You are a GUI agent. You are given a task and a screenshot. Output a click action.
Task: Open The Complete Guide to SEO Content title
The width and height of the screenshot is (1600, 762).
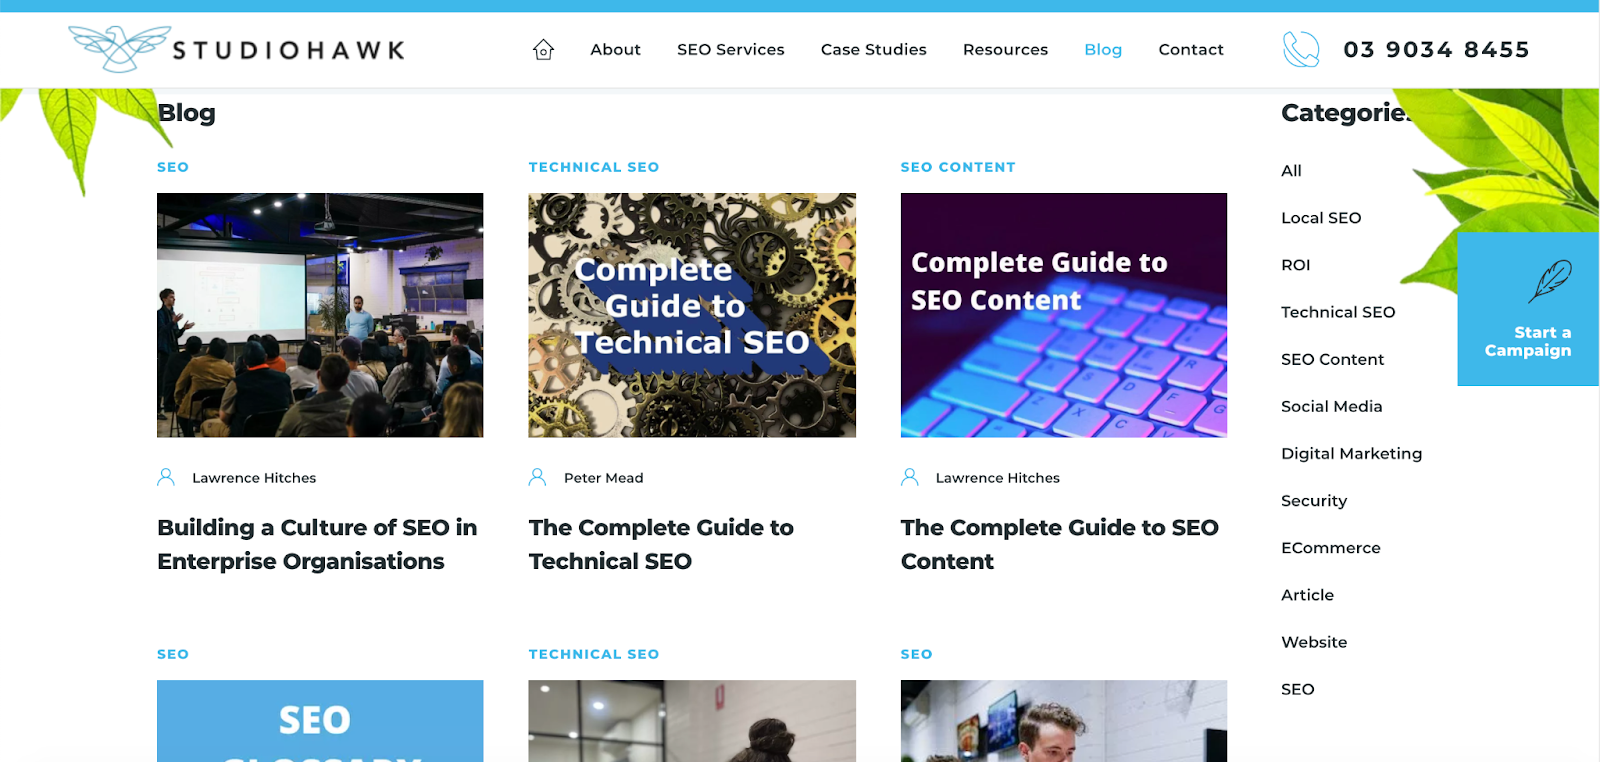(1059, 544)
